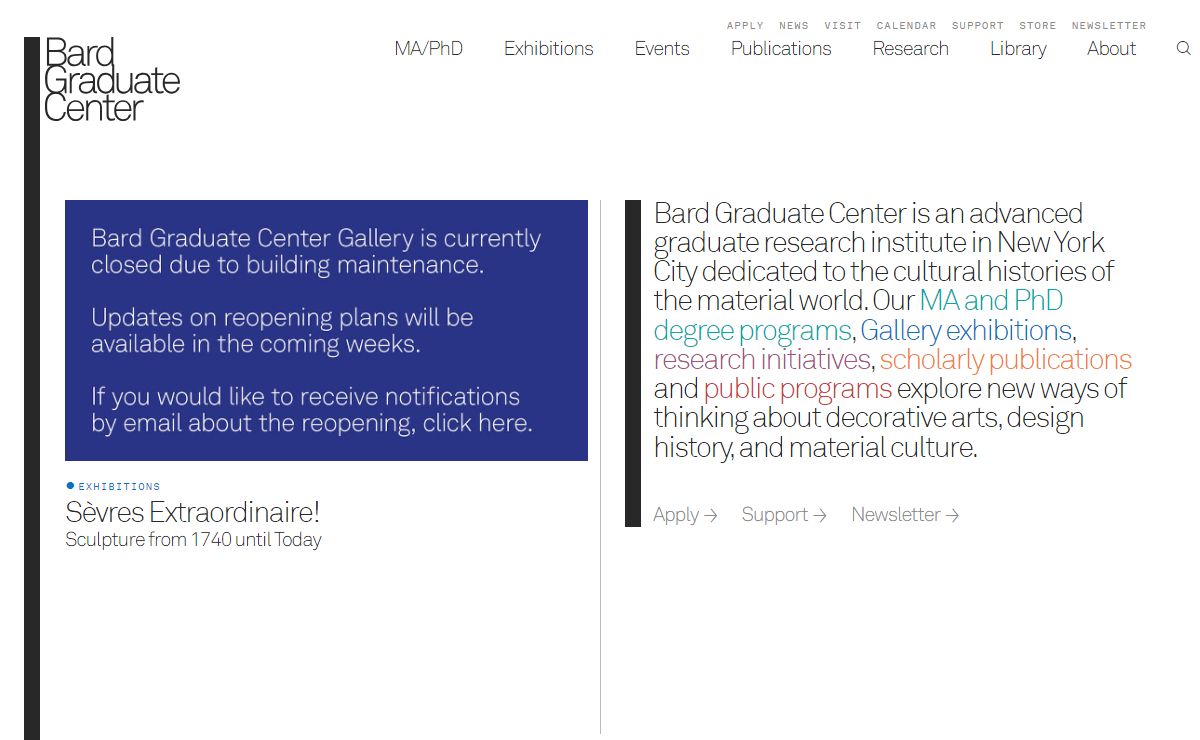The height and width of the screenshot is (740, 1200).
Task: Click the Apply arrow link
Action: coord(685,515)
